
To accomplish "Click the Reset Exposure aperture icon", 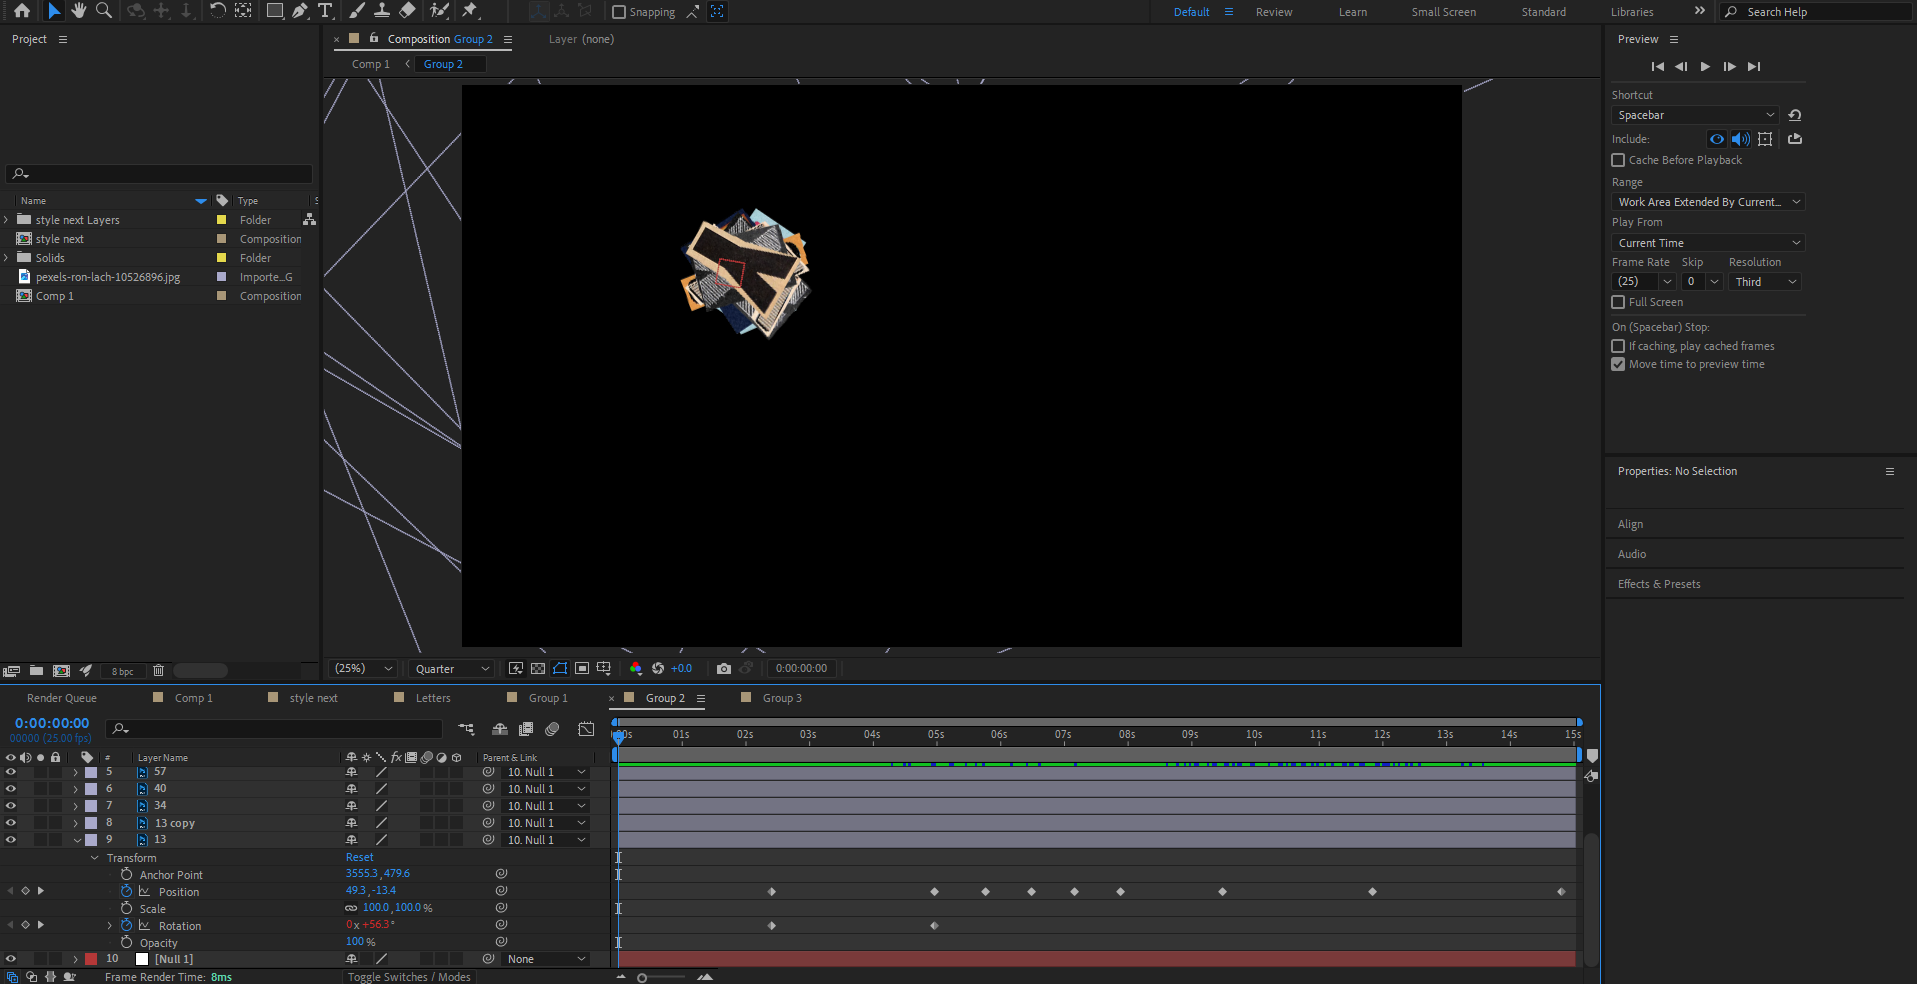I will point(658,668).
